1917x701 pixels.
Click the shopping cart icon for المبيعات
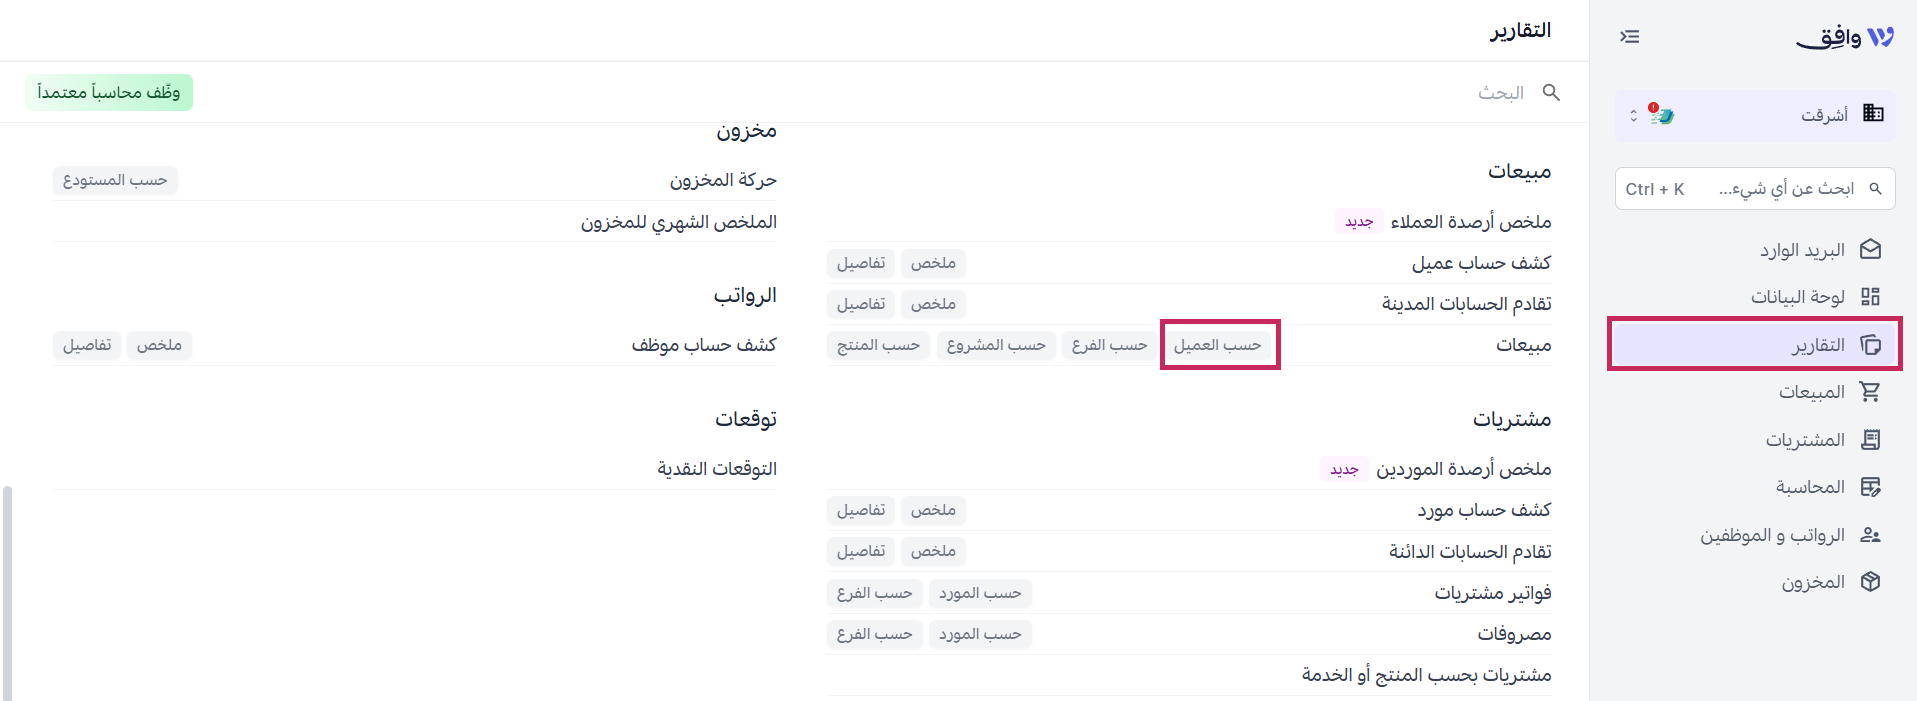pos(1870,392)
